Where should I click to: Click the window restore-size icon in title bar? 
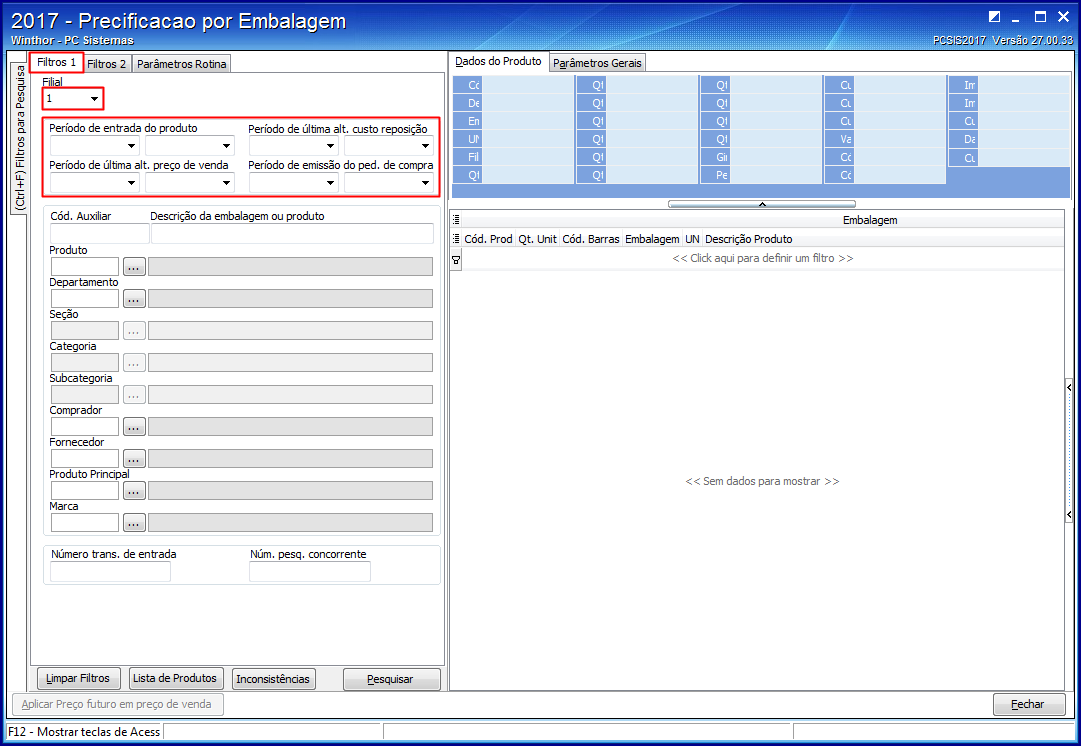tap(995, 17)
